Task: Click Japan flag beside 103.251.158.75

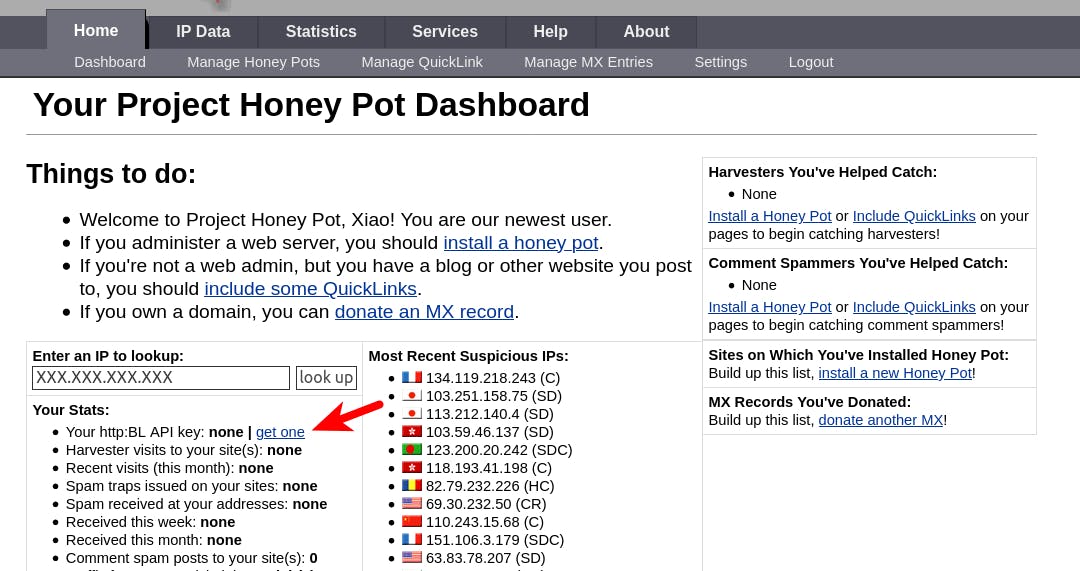Action: (x=412, y=395)
